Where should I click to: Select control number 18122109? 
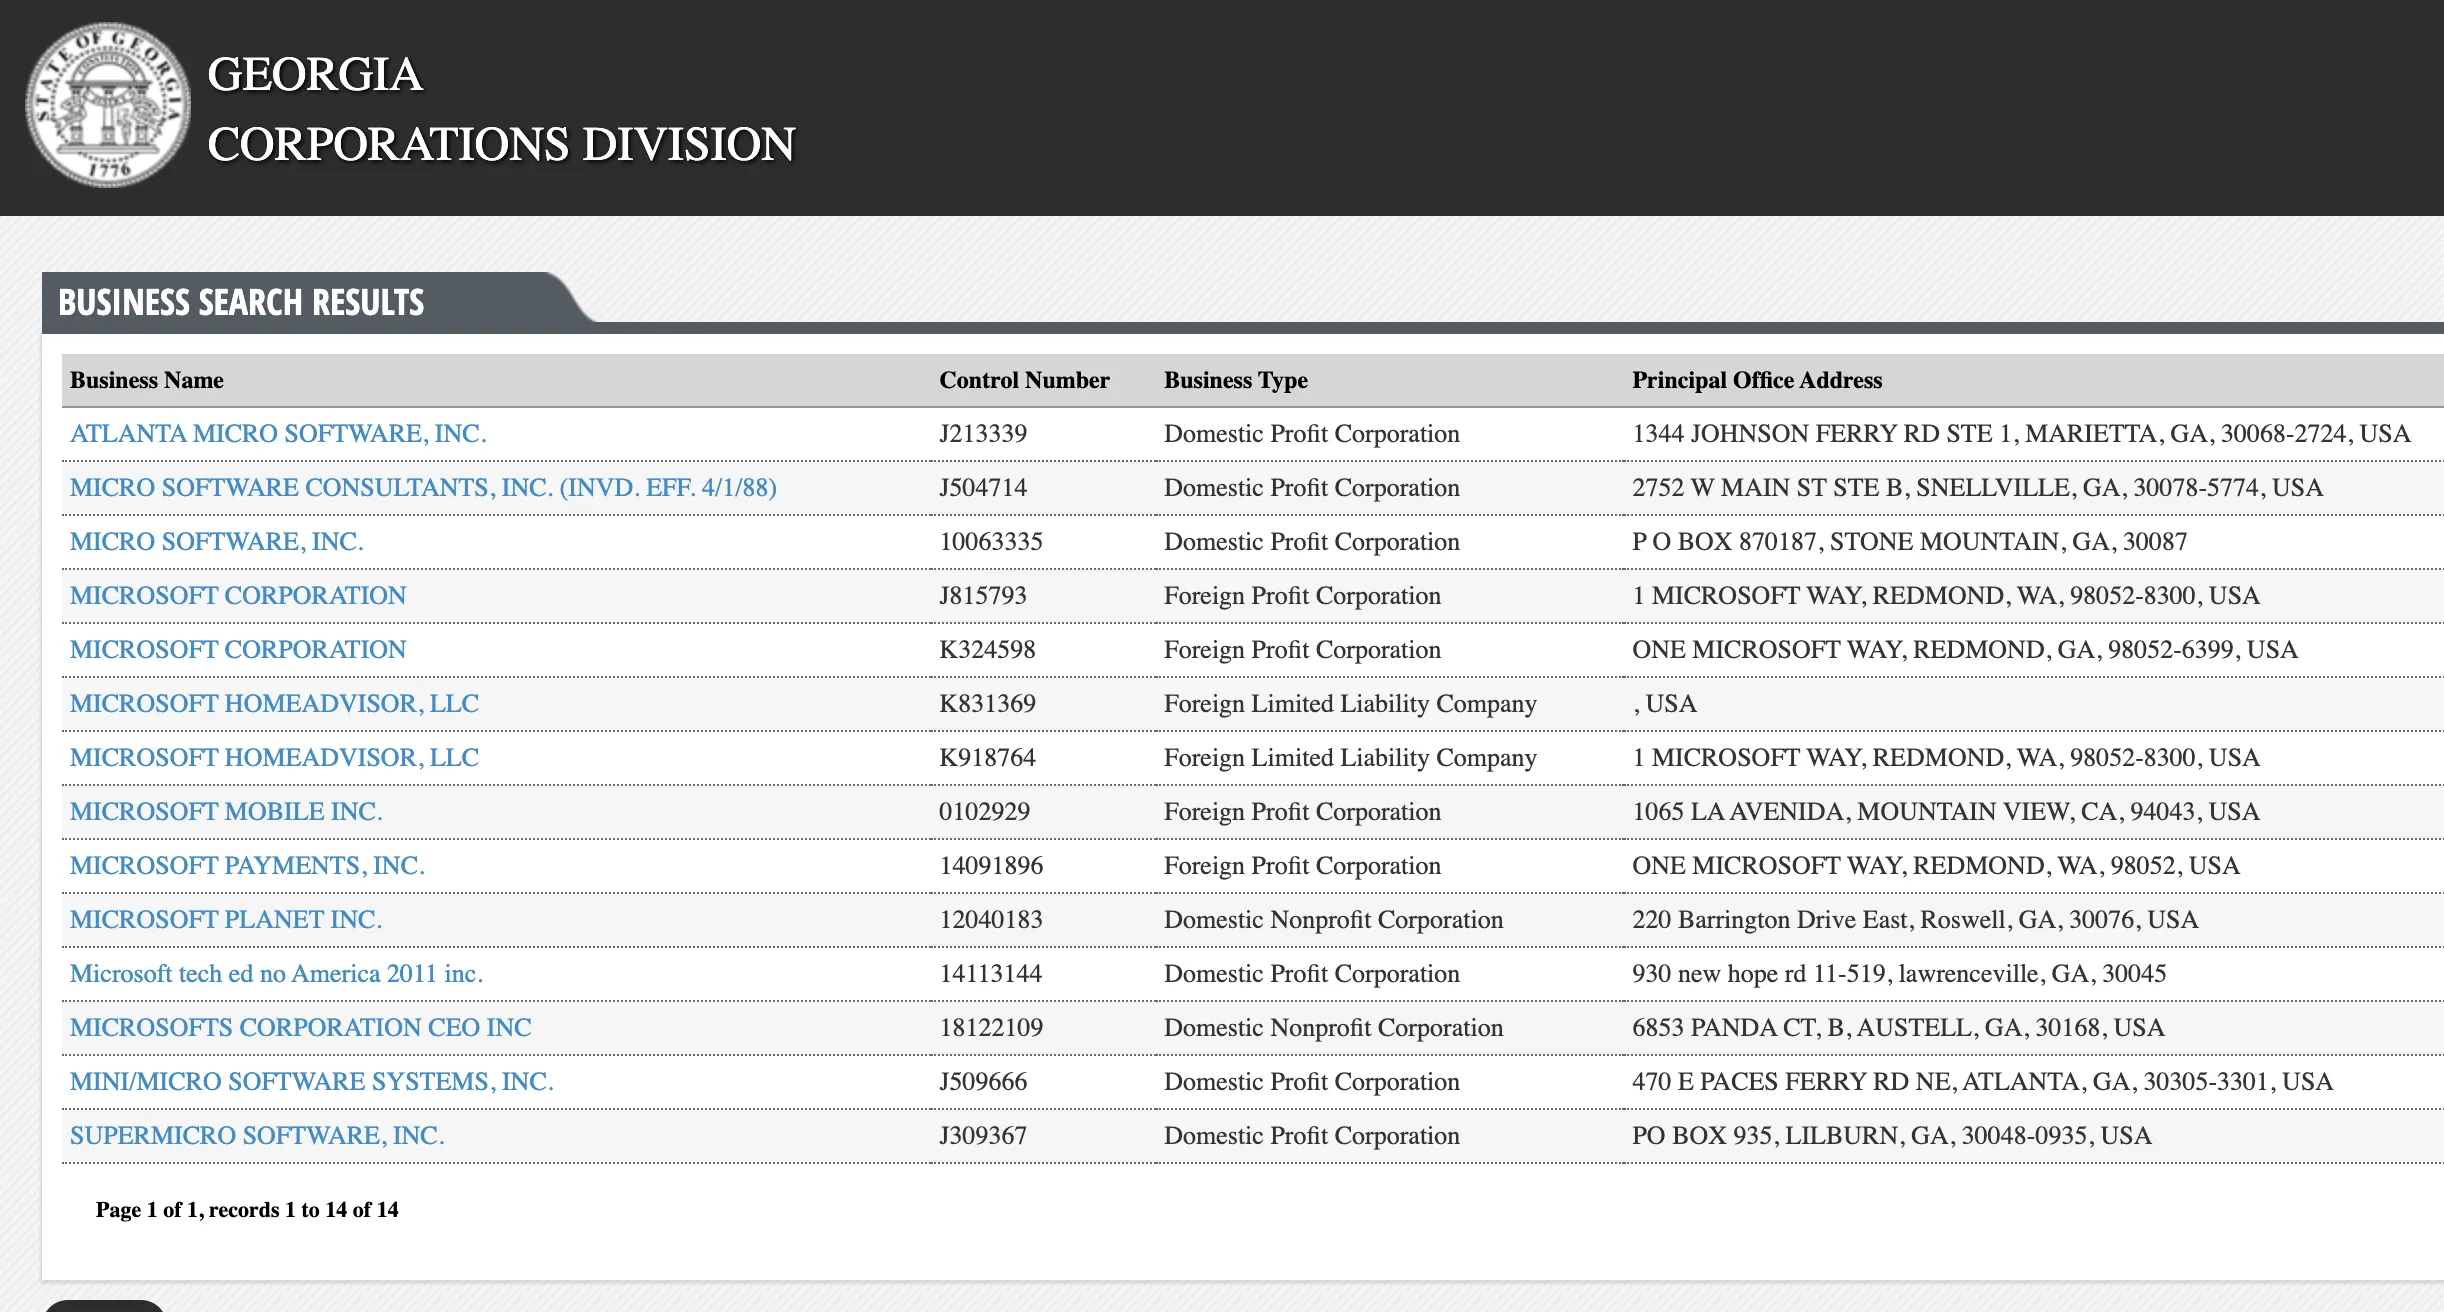point(991,1028)
